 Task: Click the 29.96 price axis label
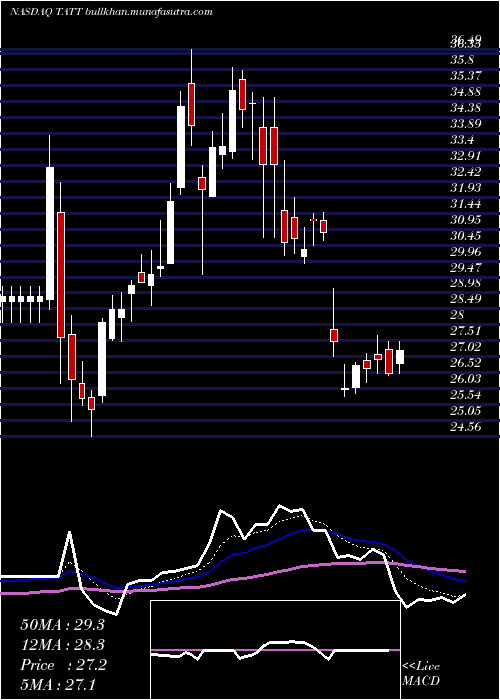click(465, 252)
